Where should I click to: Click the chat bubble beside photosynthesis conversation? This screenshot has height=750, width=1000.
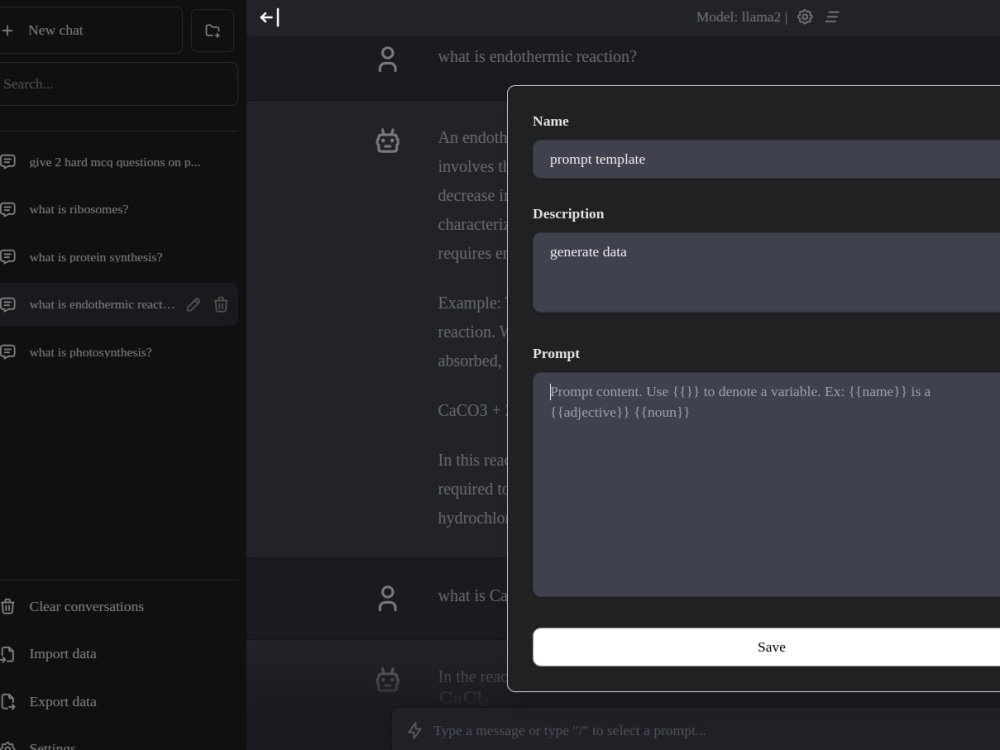(x=9, y=352)
